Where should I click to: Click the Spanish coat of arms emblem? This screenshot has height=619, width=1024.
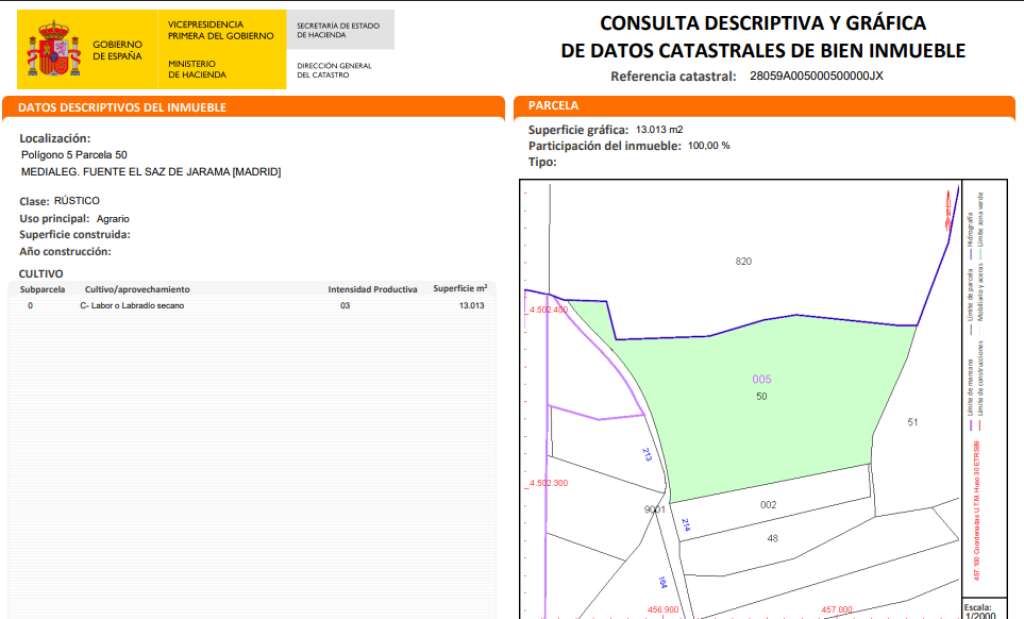tap(53, 51)
